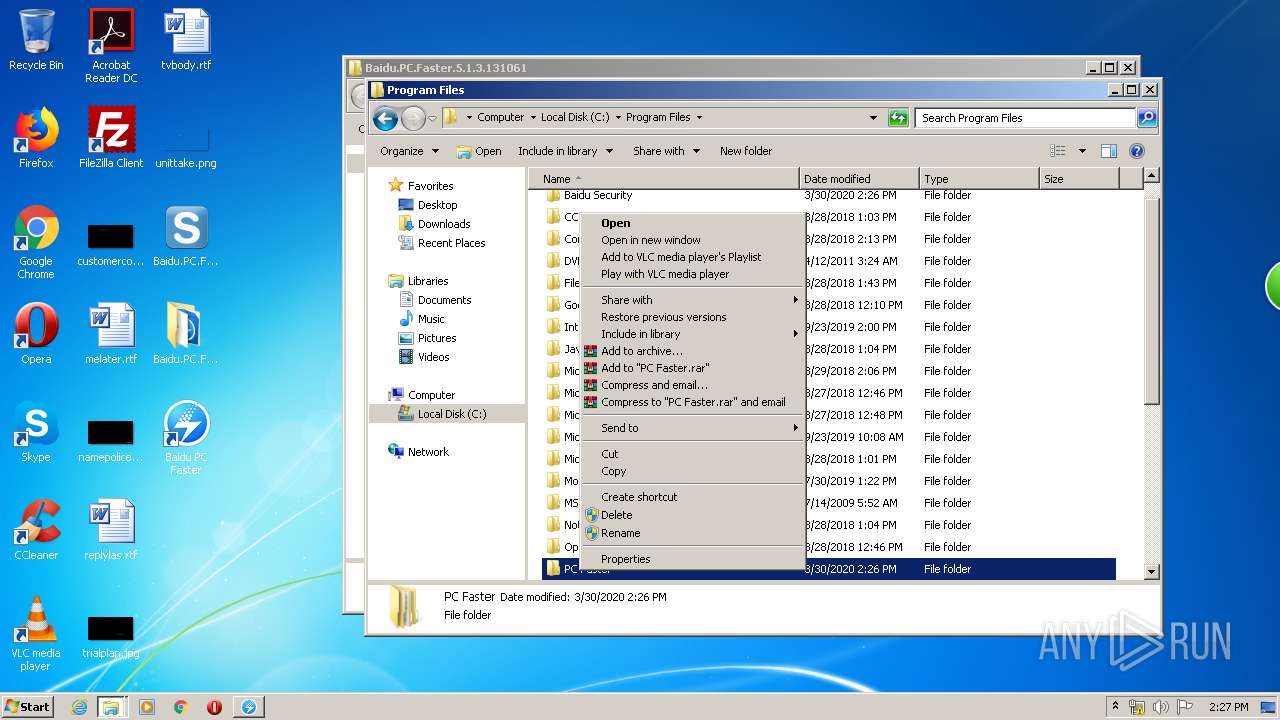Viewport: 1280px width, 720px height.
Task: Select Desktop under Favorites
Action: [x=437, y=205]
